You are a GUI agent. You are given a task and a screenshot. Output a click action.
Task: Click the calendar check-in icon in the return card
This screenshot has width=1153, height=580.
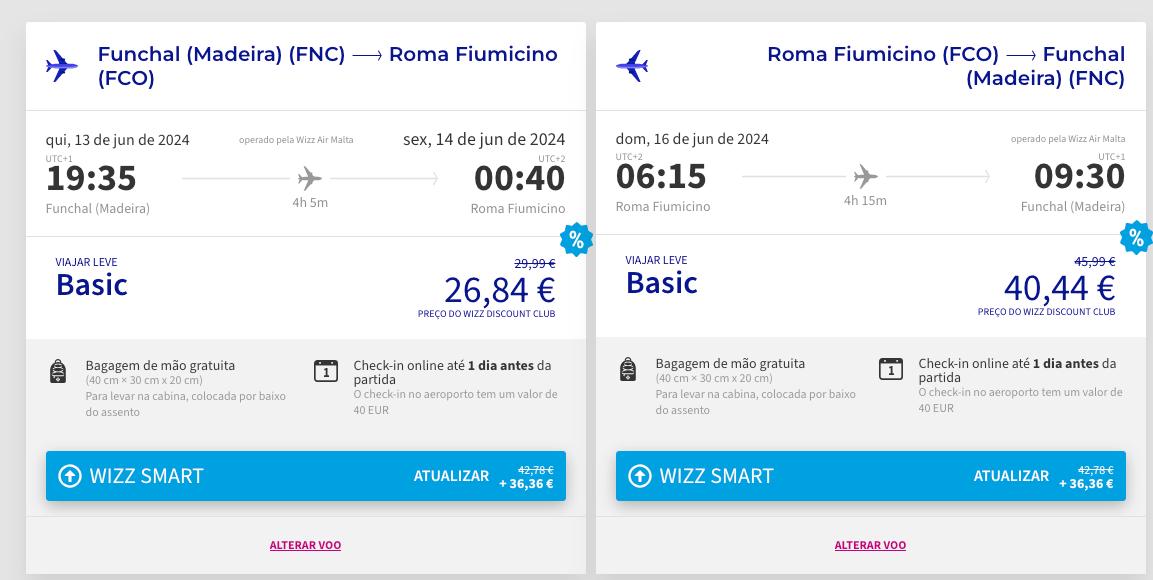890,368
